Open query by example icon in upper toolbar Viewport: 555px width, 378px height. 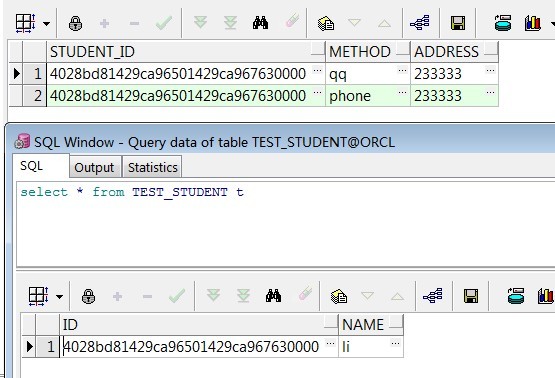coord(326,24)
